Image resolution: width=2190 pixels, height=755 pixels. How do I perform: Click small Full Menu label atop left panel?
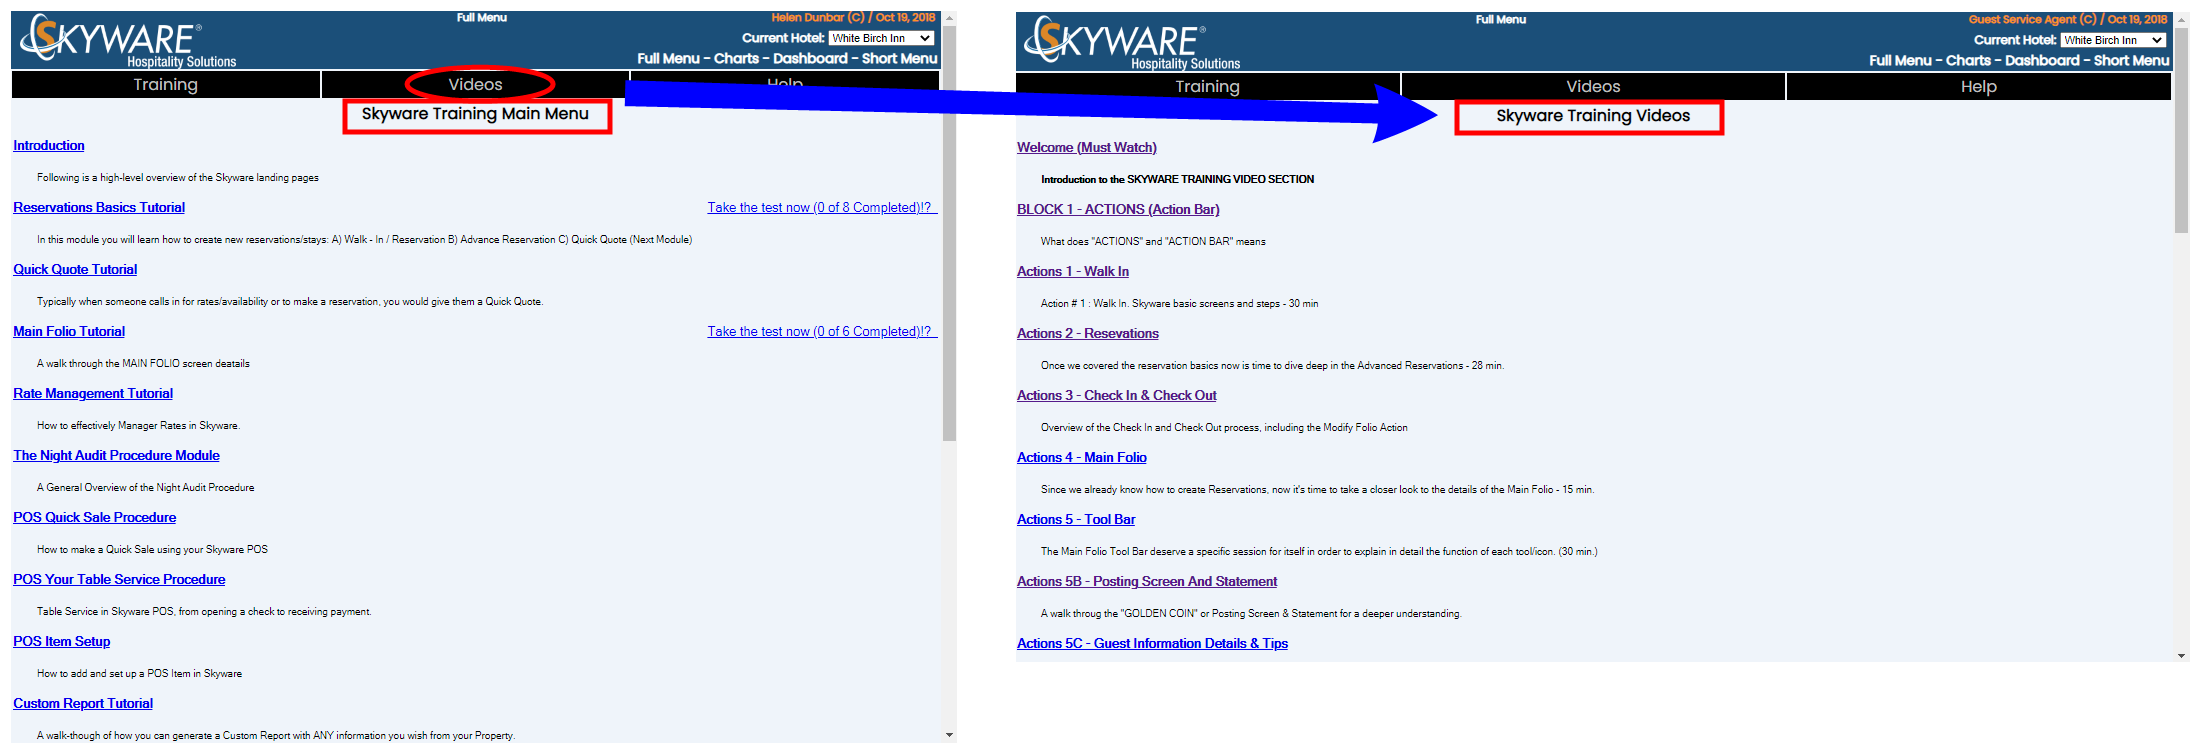(x=482, y=18)
